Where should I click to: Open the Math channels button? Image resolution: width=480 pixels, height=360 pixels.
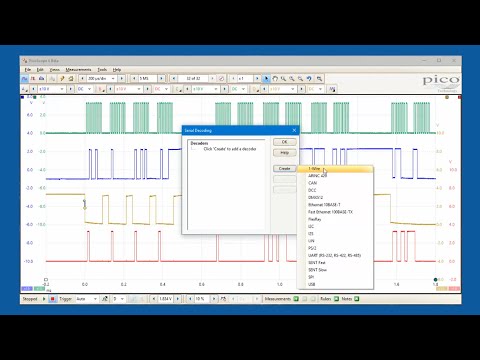tap(332, 89)
